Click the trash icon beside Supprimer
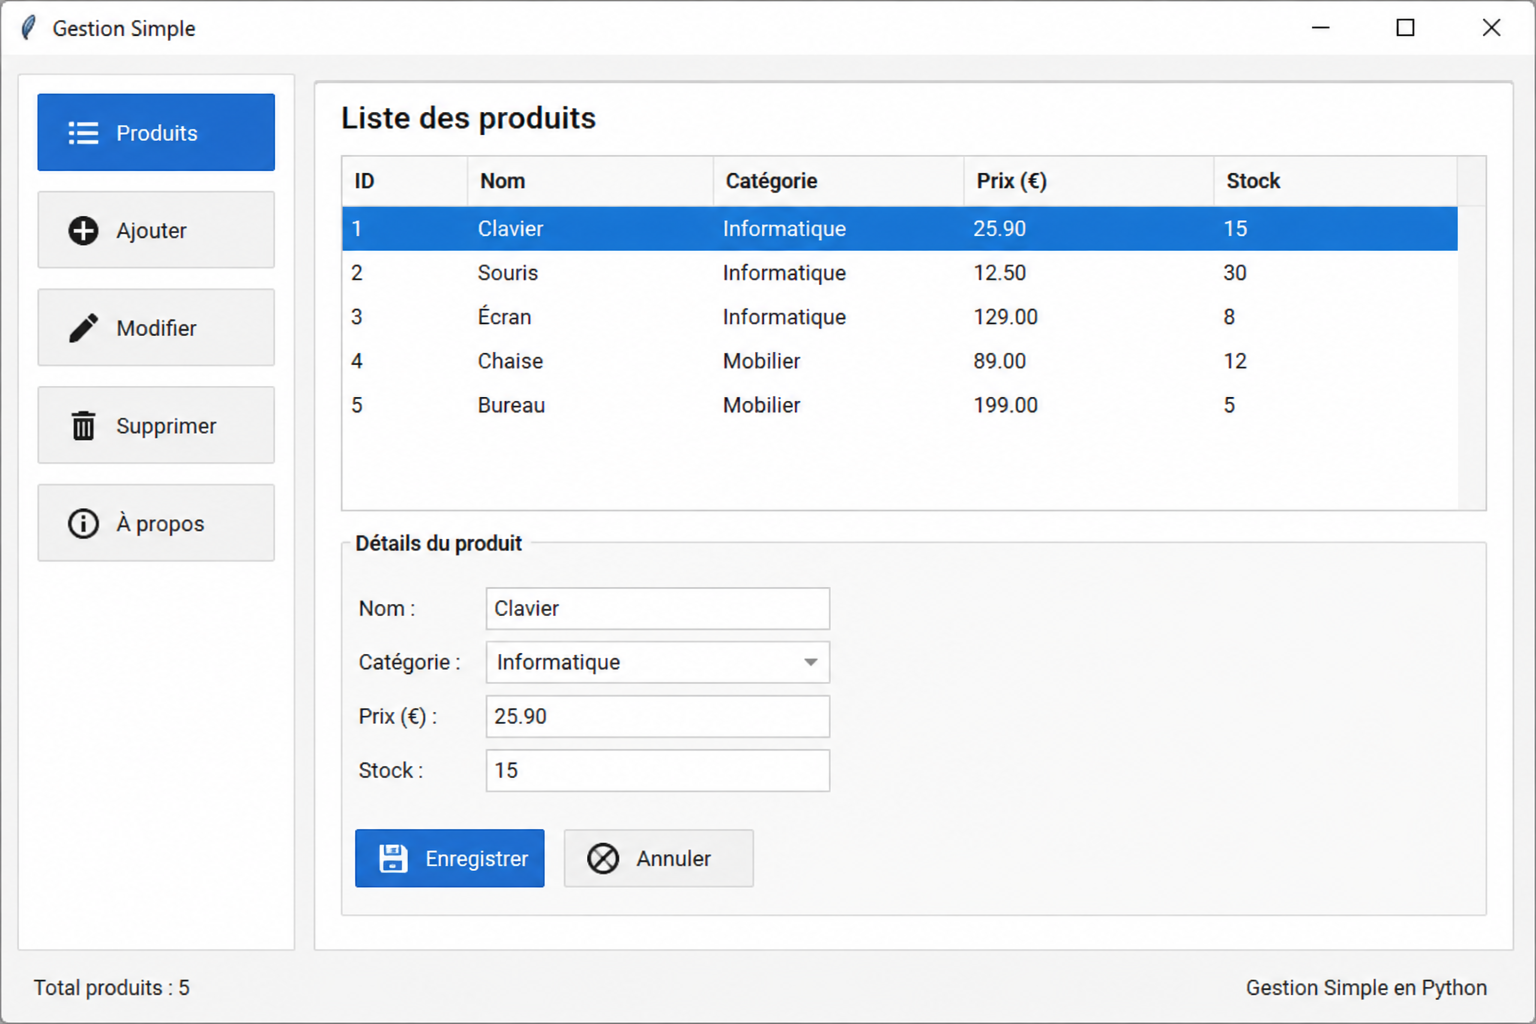Image resolution: width=1536 pixels, height=1024 pixels. (x=83, y=426)
